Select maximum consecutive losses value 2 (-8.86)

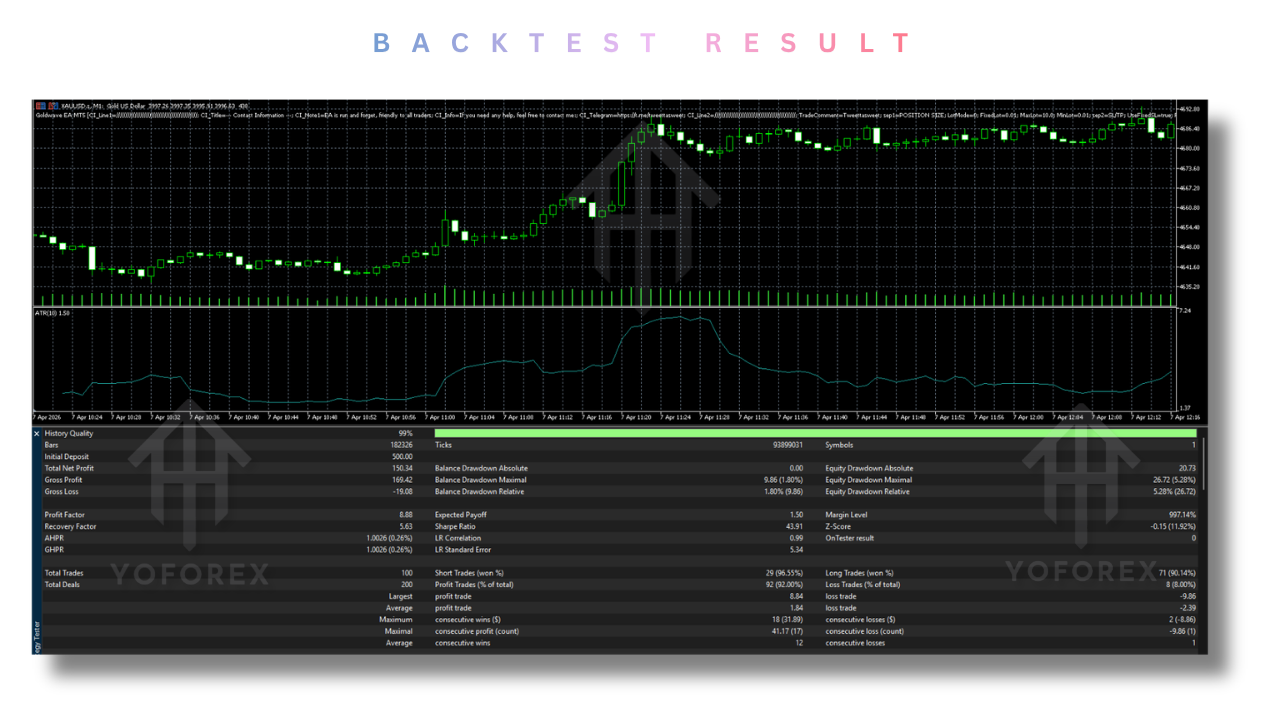(x=1180, y=620)
